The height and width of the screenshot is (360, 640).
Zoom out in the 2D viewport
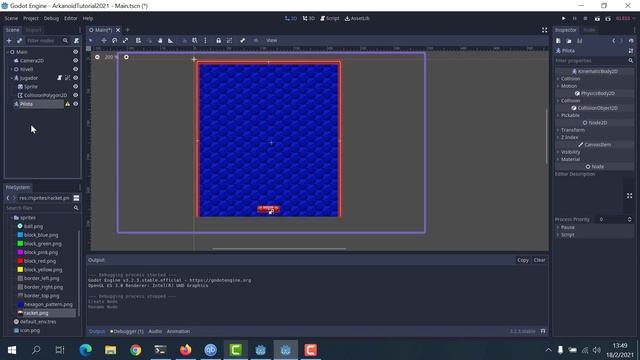pyautogui.click(x=97, y=57)
